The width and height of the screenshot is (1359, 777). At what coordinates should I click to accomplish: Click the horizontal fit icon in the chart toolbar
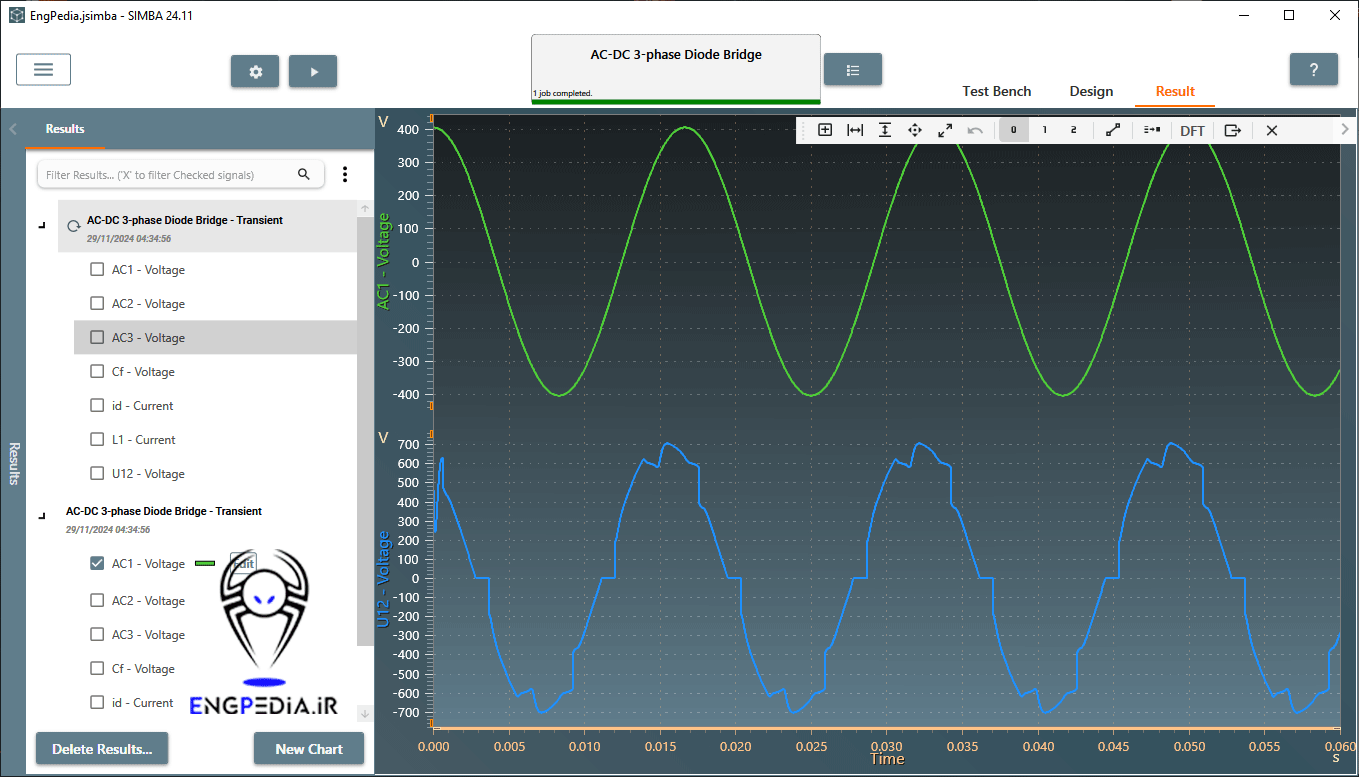[x=855, y=130]
